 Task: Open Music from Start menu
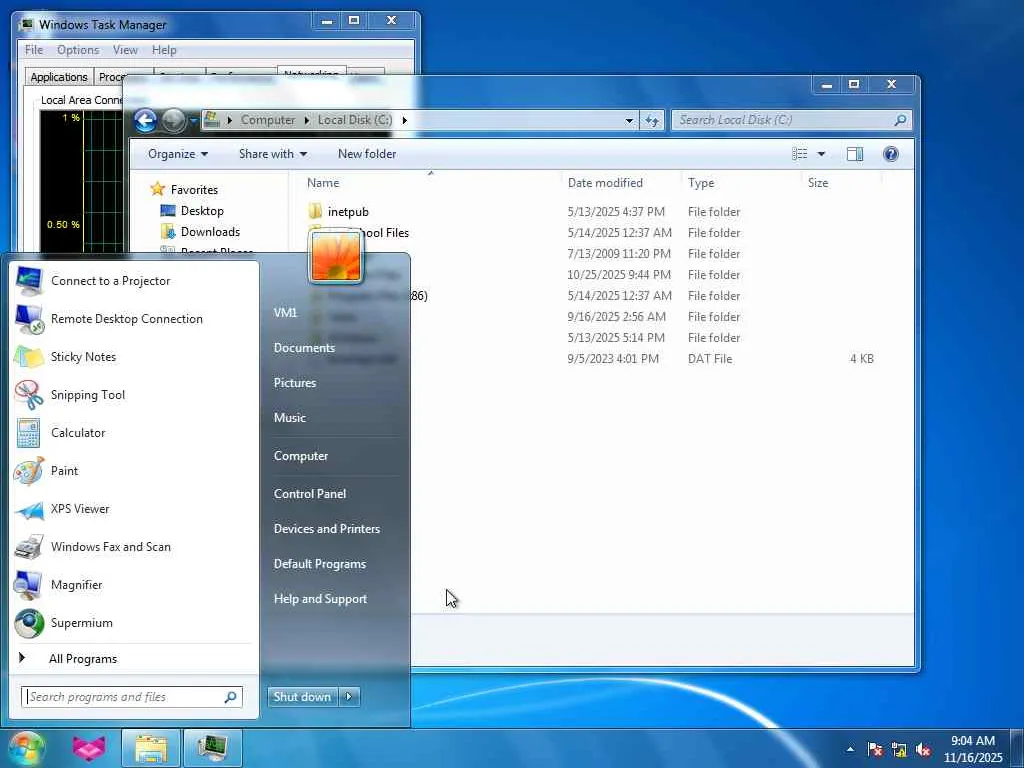289,418
